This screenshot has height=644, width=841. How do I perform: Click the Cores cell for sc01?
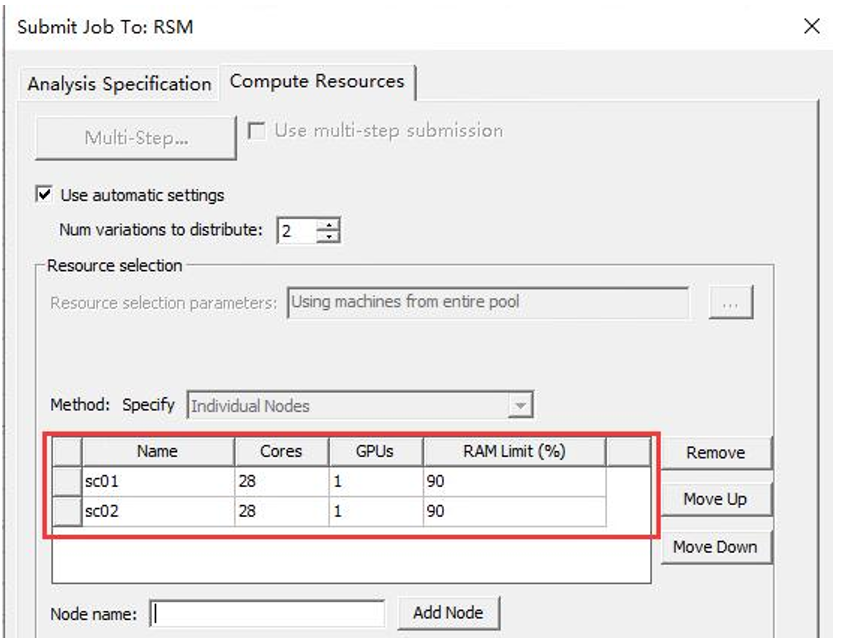281,482
